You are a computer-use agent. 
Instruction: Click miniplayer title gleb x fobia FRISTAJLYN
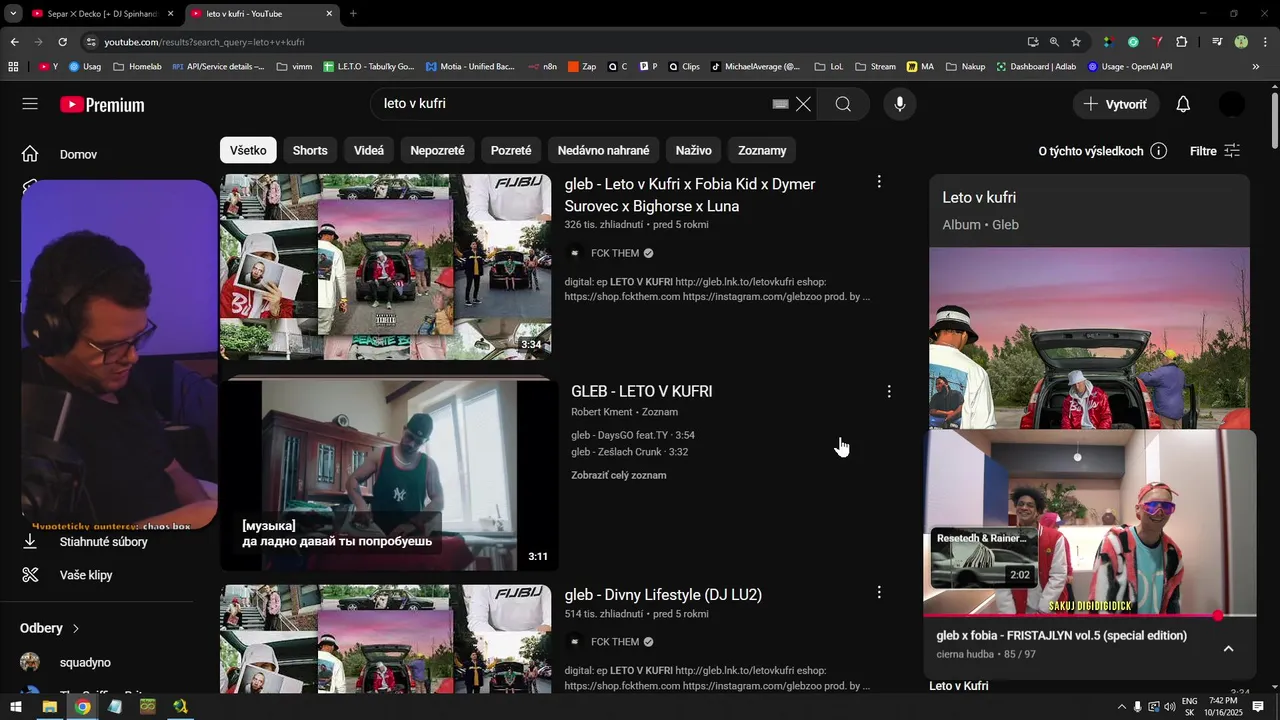click(1061, 635)
